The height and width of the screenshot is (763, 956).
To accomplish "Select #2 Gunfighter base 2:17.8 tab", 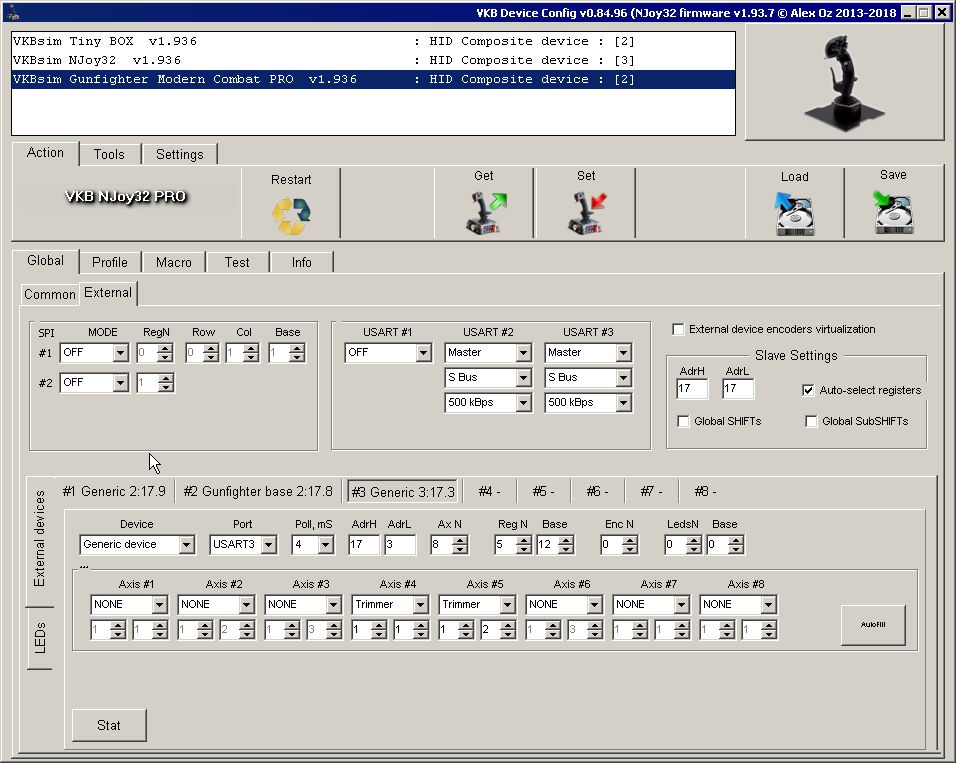I will (x=258, y=492).
